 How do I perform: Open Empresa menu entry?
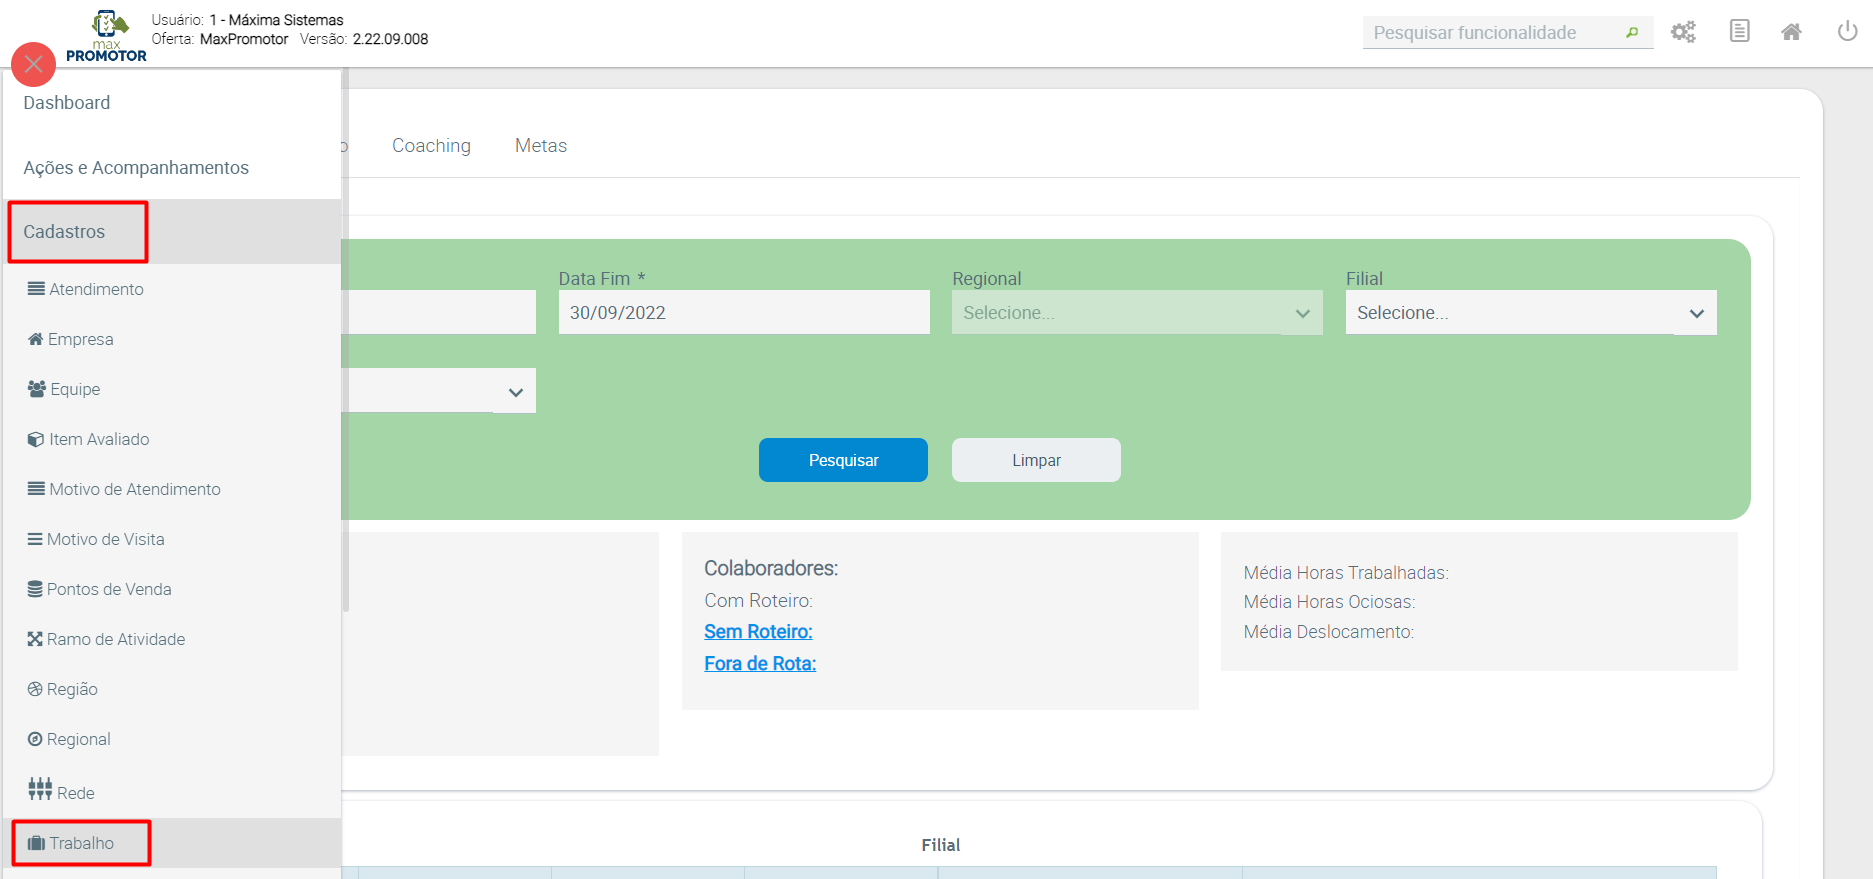172,339
